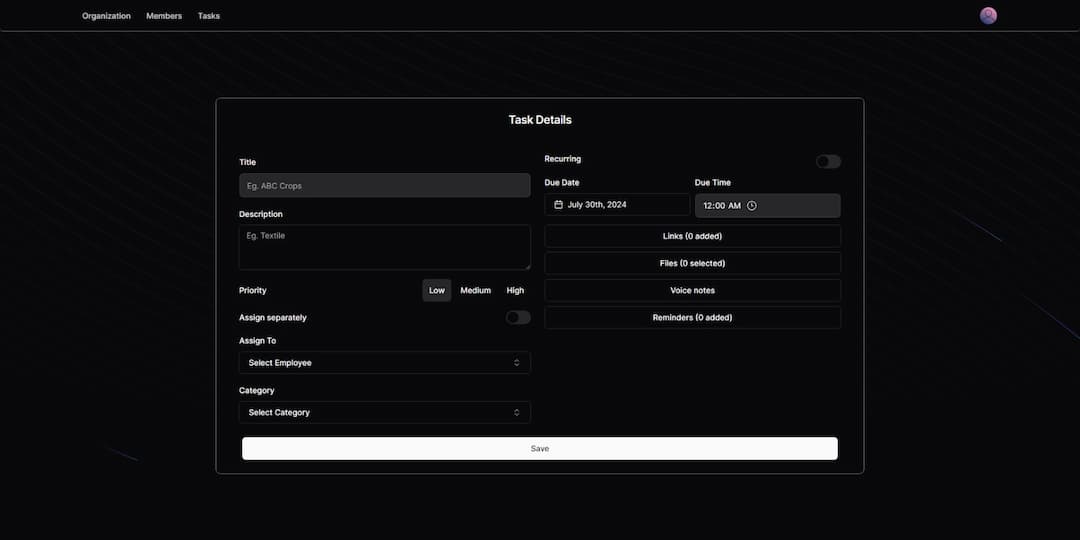Open the Members page

(164, 16)
